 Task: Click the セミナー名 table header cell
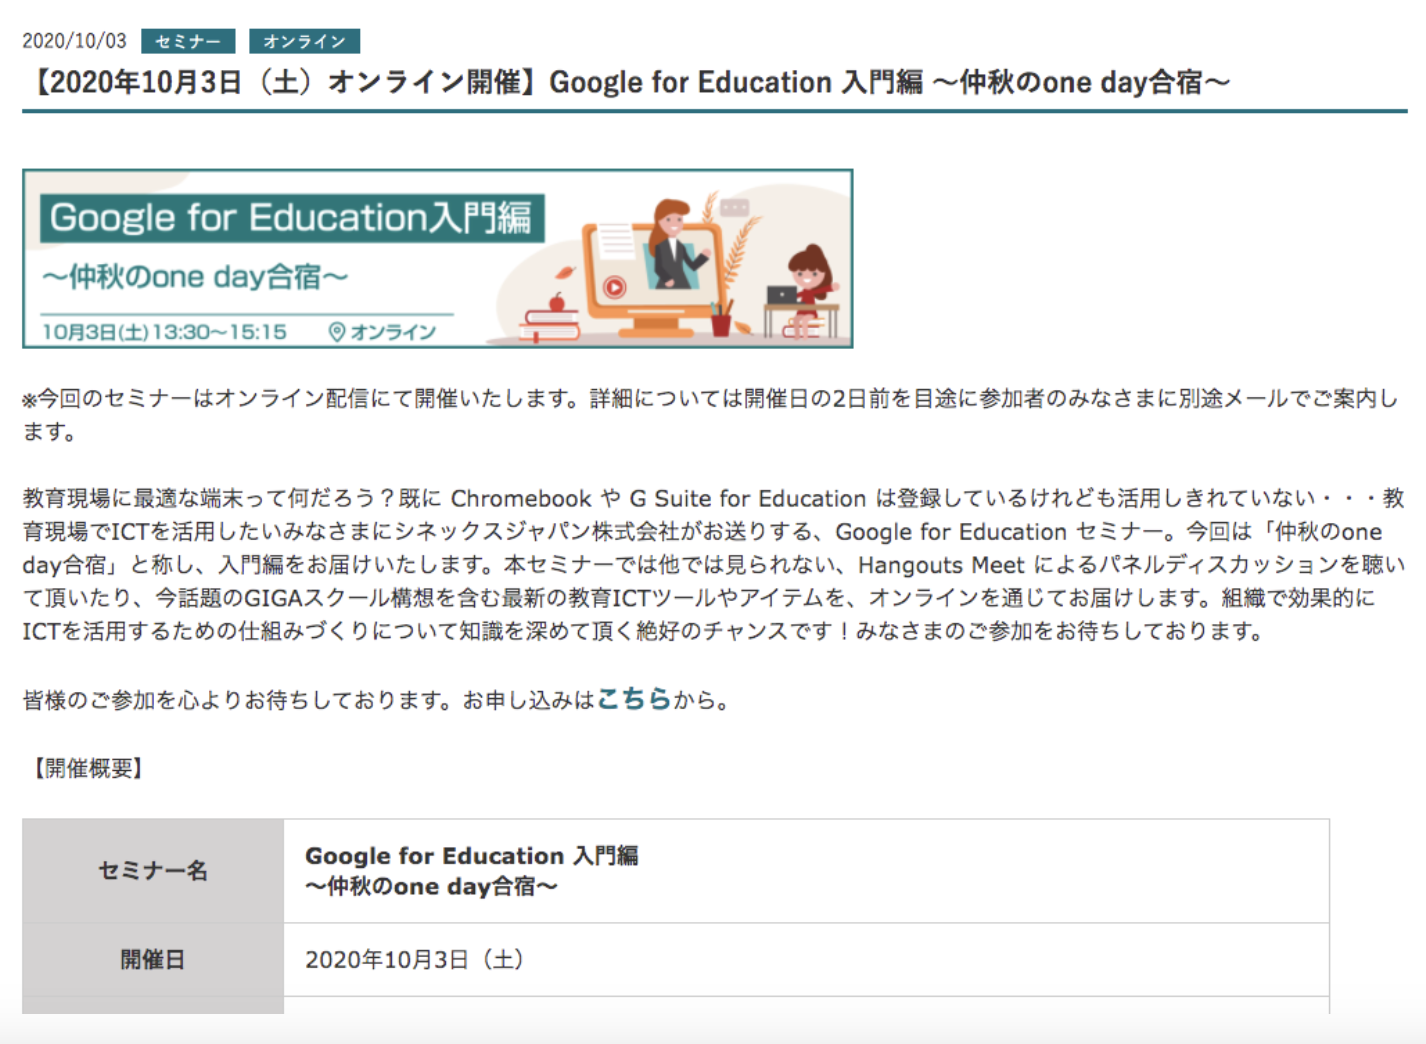coord(153,871)
